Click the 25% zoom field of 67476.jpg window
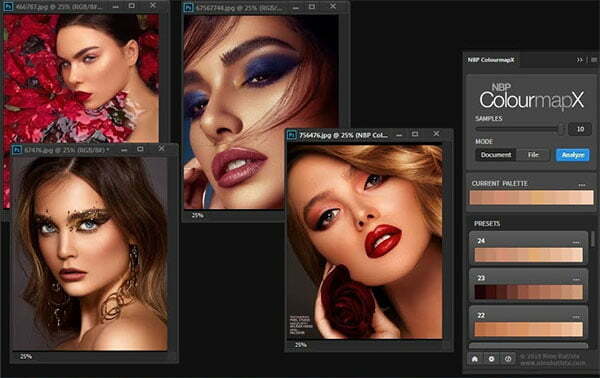 click(x=26, y=357)
